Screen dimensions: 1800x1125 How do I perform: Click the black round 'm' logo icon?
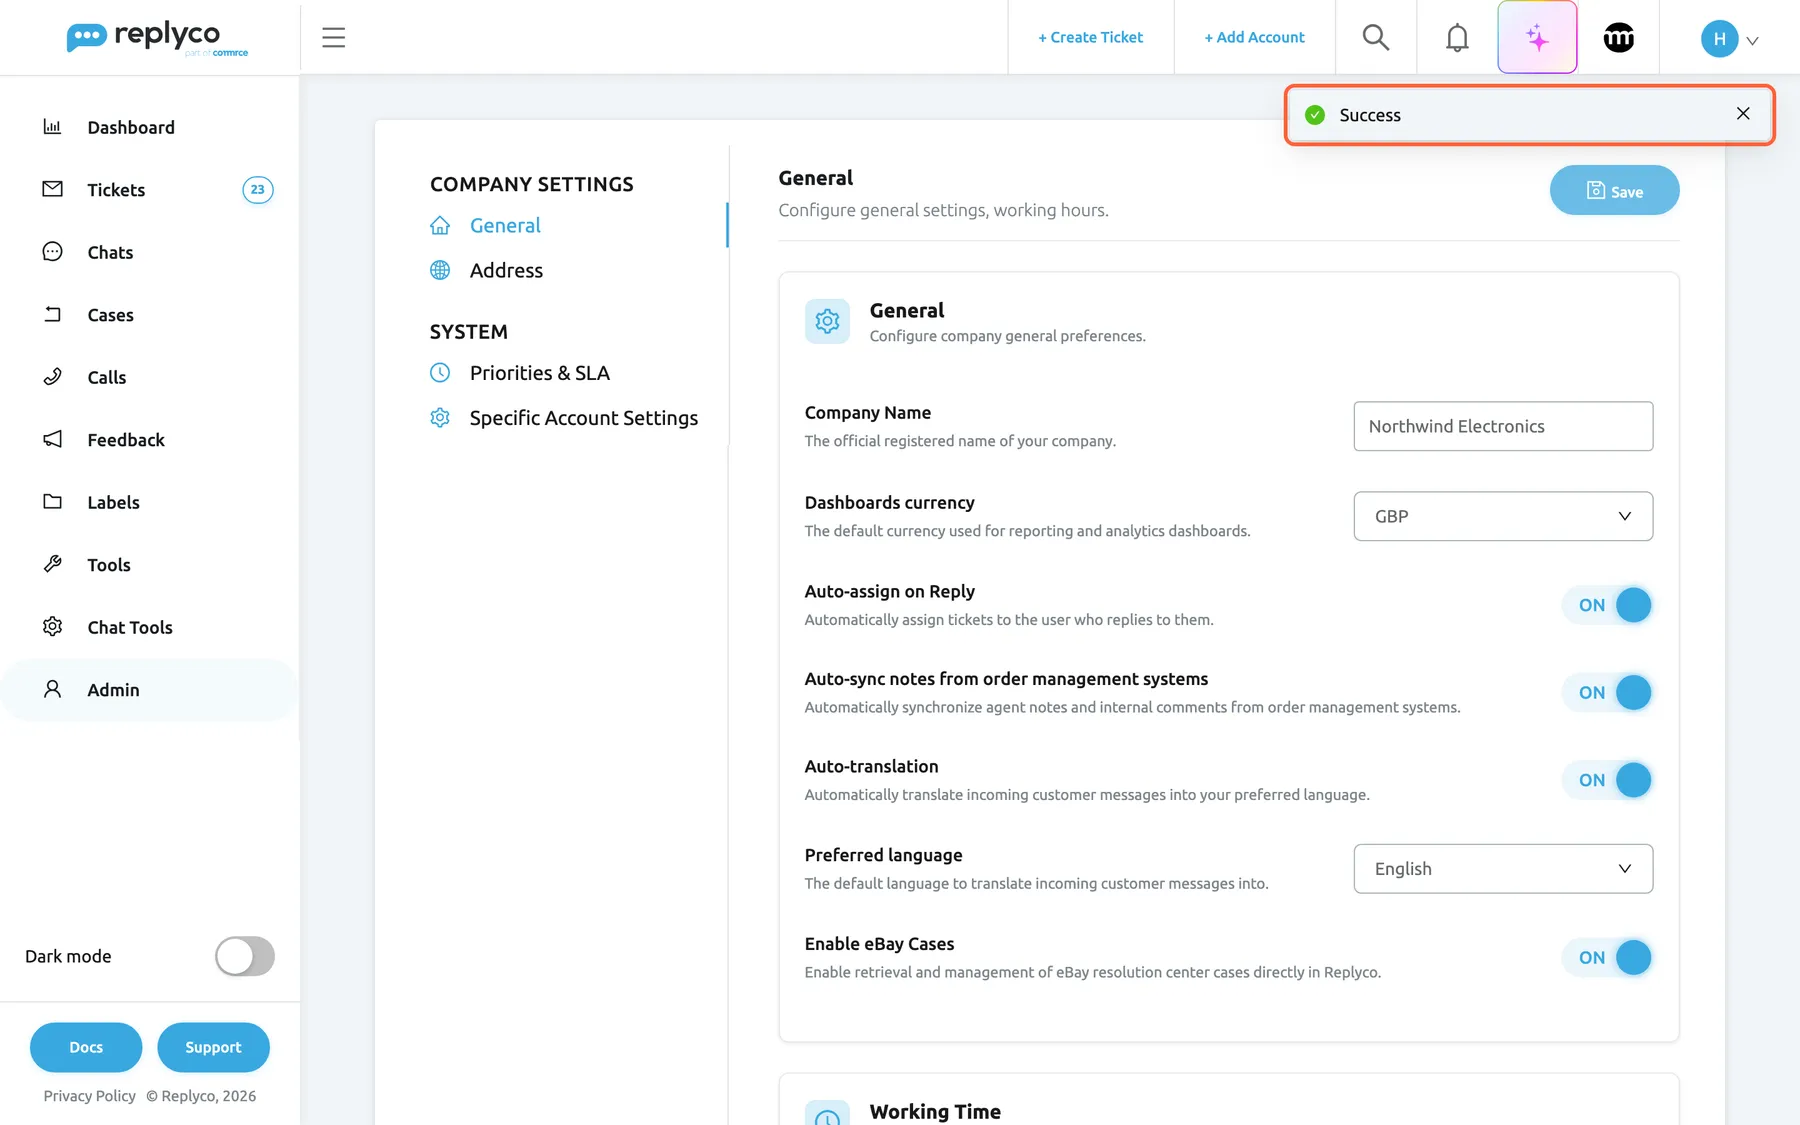1619,37
